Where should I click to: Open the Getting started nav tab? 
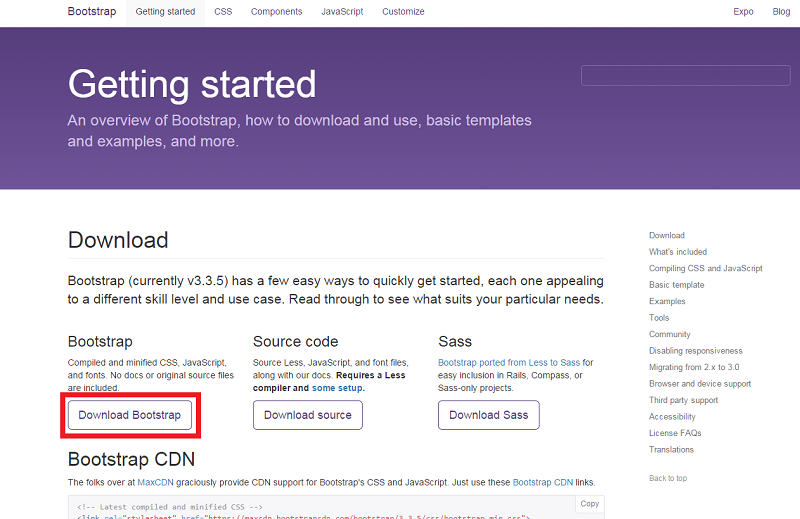165,12
